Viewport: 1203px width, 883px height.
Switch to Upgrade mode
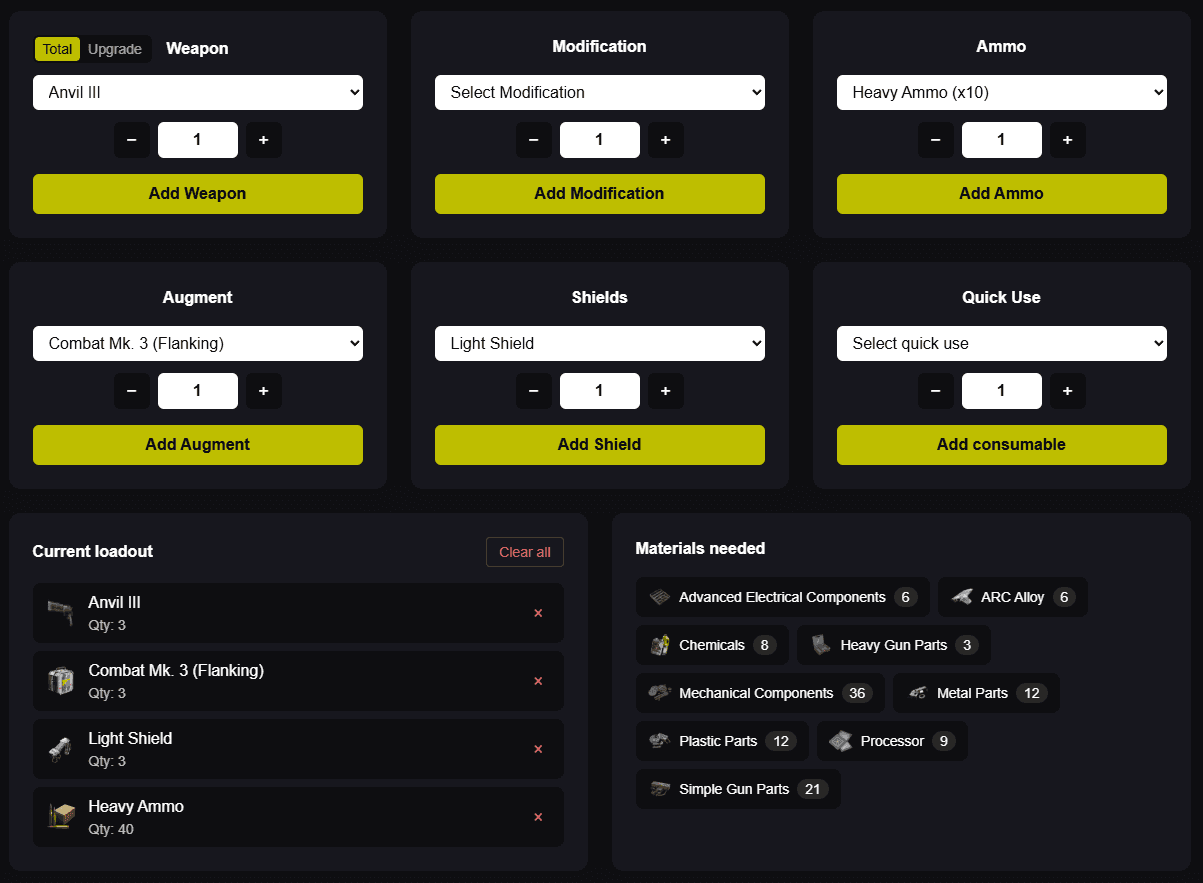point(115,48)
